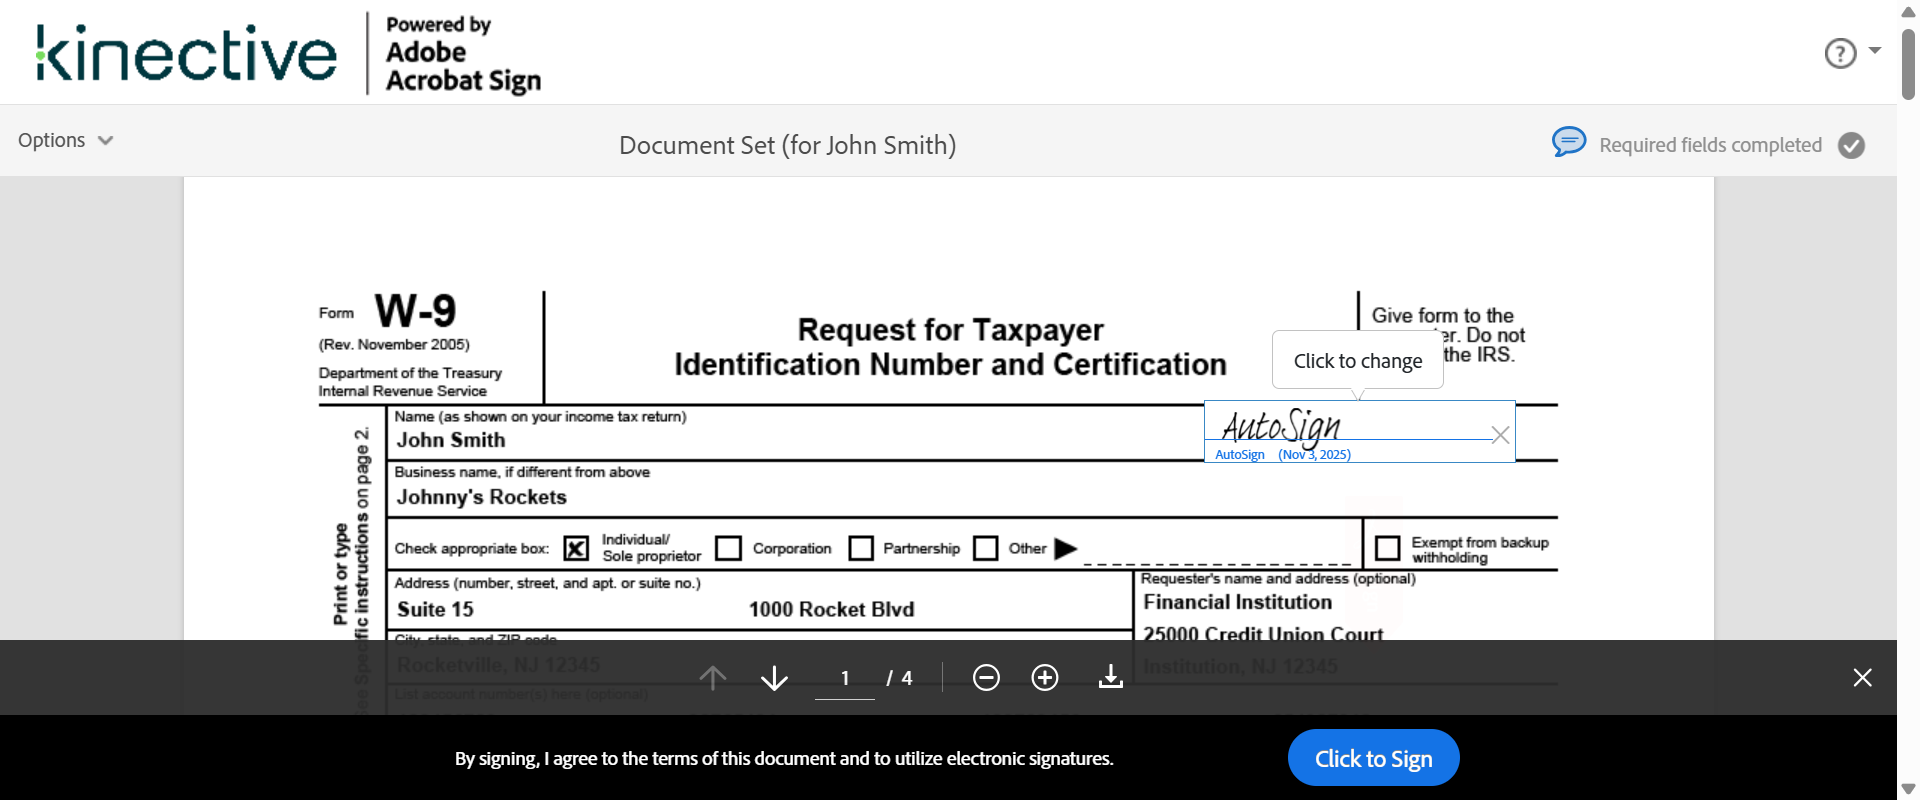This screenshot has width=1920, height=800.
Task: Click the blue Click to Sign button
Action: tap(1374, 758)
